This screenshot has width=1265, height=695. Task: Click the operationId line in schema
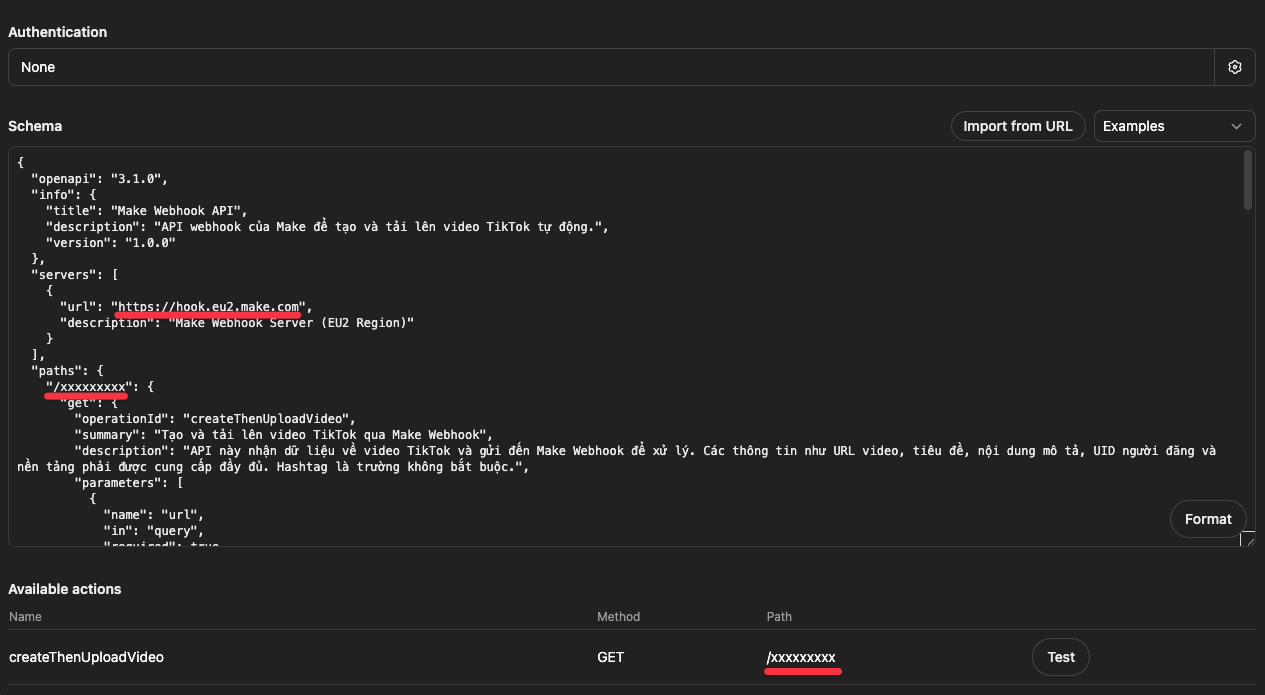[215, 418]
